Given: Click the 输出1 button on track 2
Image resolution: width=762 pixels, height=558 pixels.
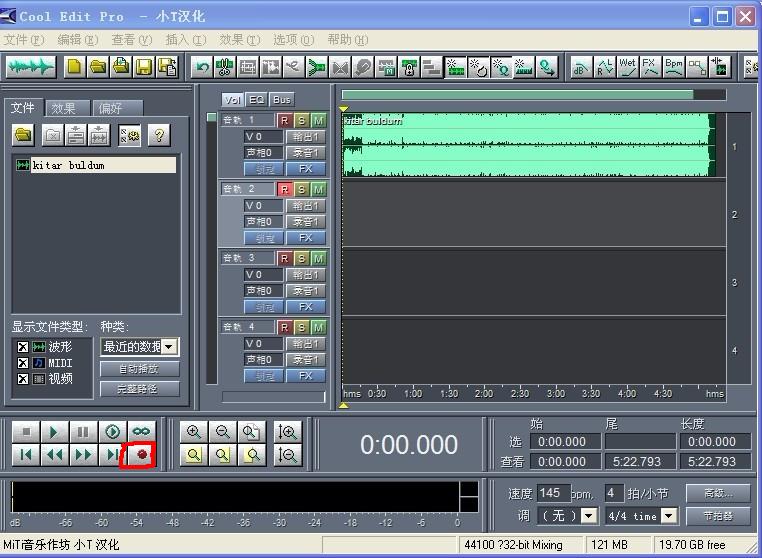Looking at the screenshot, I should coord(305,206).
